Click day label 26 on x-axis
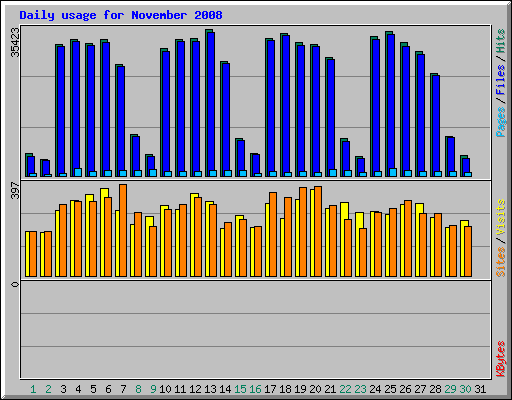The image size is (512, 400). point(405,389)
